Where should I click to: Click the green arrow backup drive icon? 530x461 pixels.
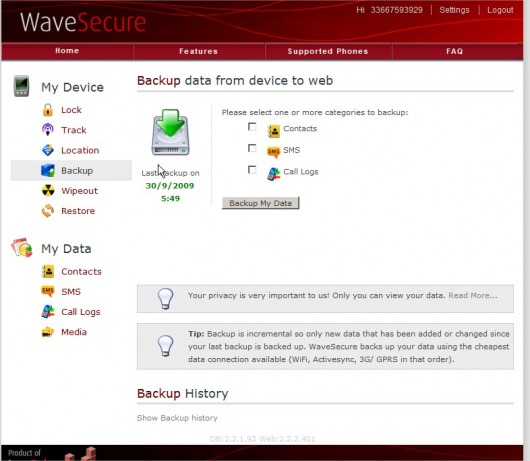170,132
